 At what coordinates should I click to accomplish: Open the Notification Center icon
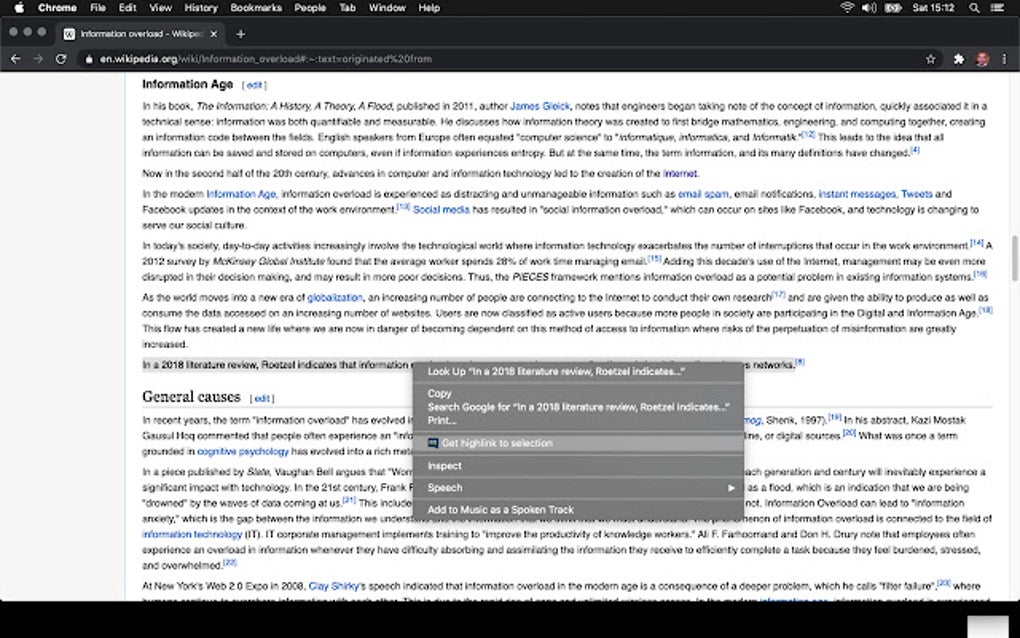(x=997, y=8)
